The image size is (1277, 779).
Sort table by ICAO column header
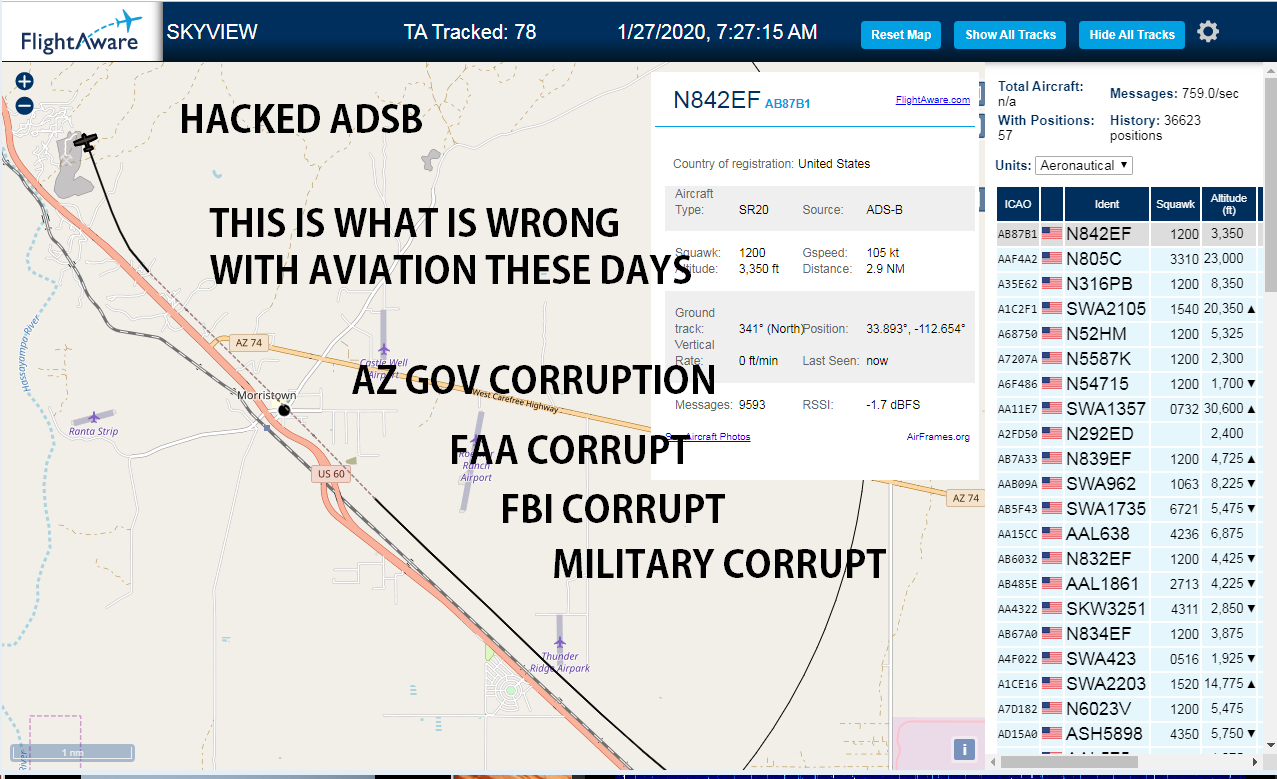(x=1018, y=204)
